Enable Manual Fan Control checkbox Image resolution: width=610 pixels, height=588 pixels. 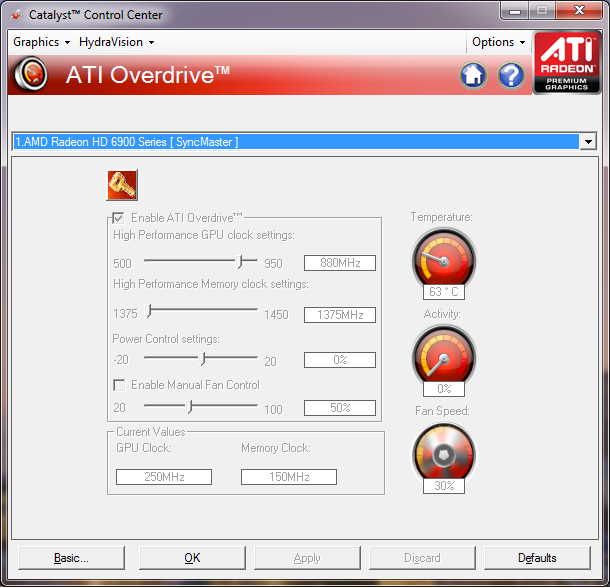pos(119,385)
